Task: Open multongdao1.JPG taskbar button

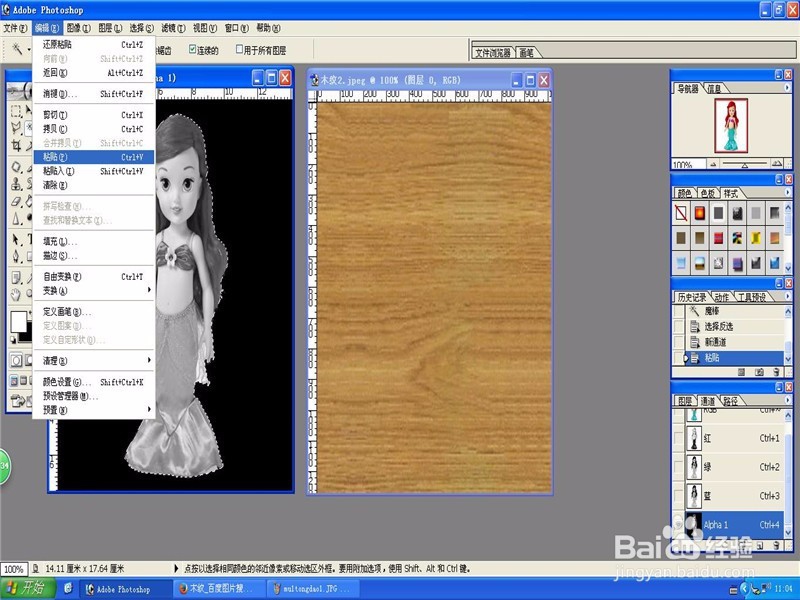Action: 314,589
